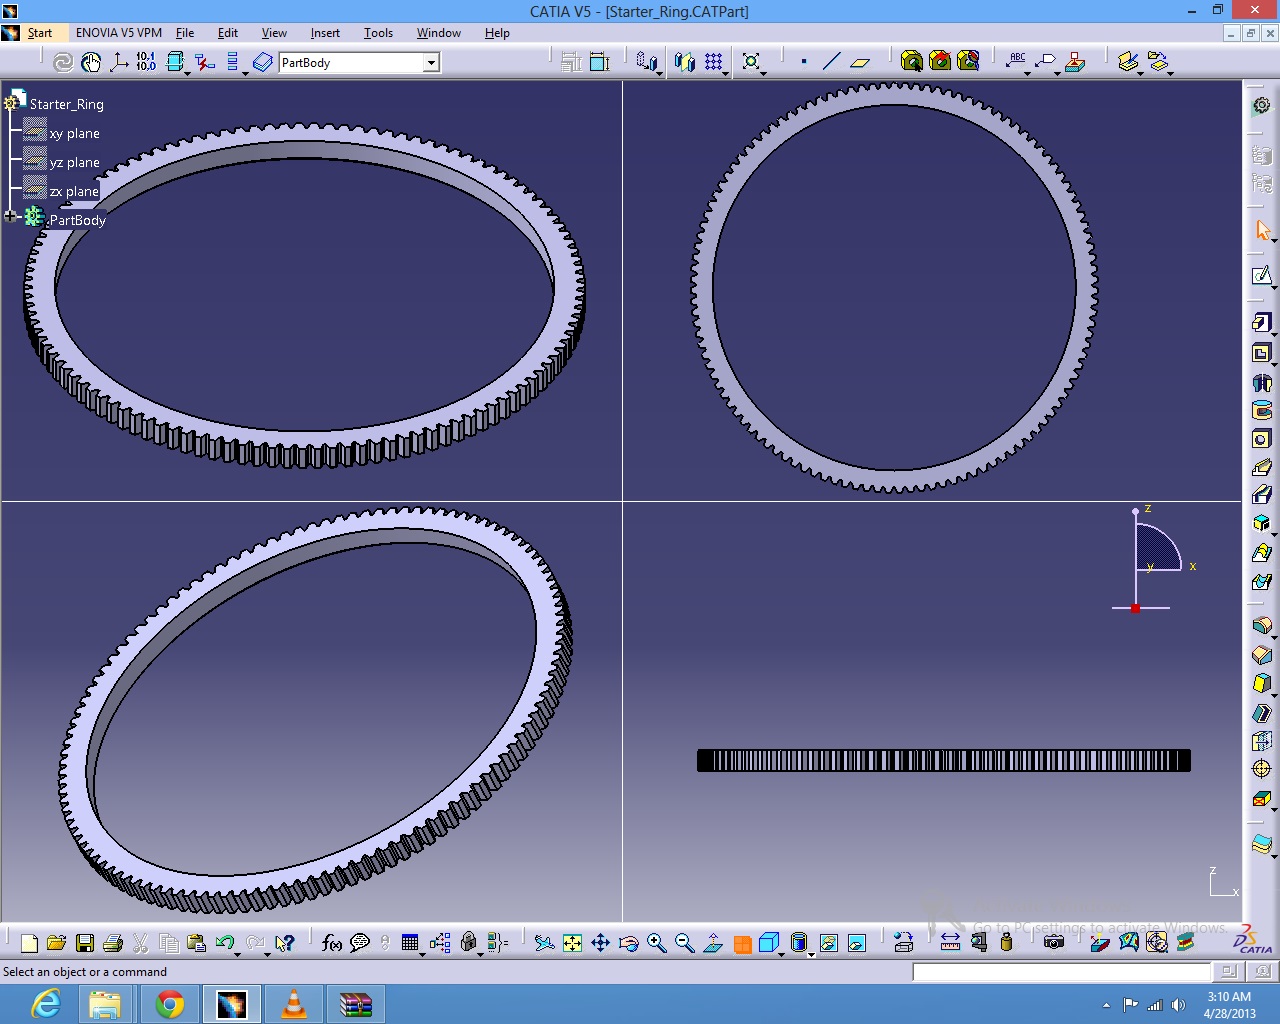The height and width of the screenshot is (1024, 1280).
Task: Toggle Swap visible space icon
Action: 857,942
